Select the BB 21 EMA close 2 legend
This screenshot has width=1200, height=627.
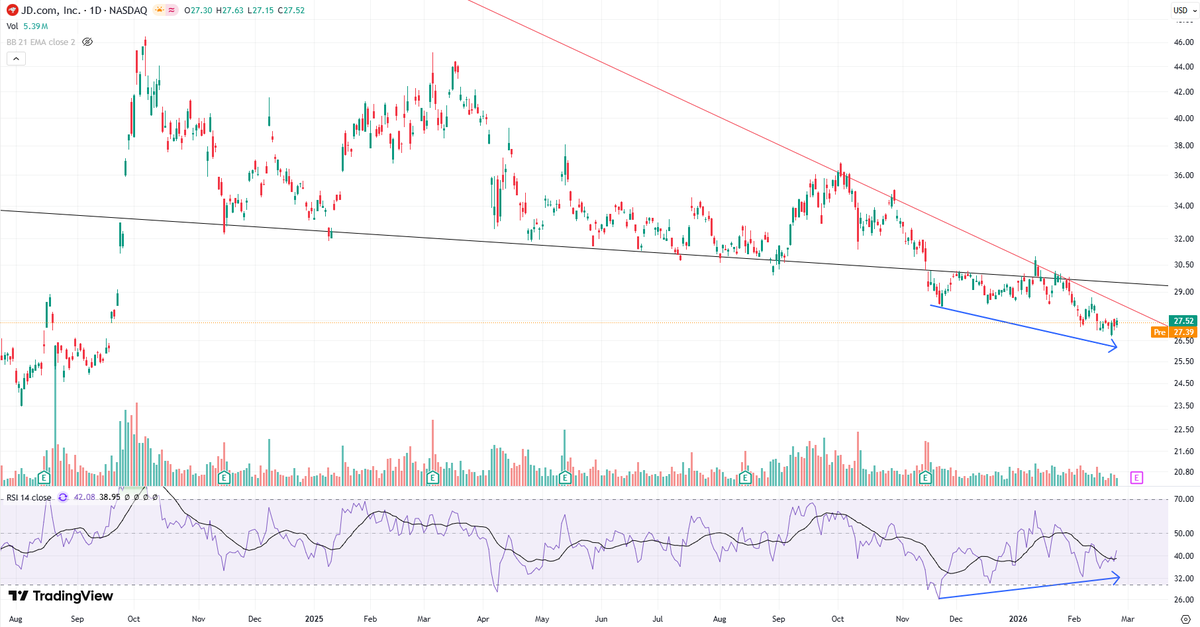[x=39, y=42]
